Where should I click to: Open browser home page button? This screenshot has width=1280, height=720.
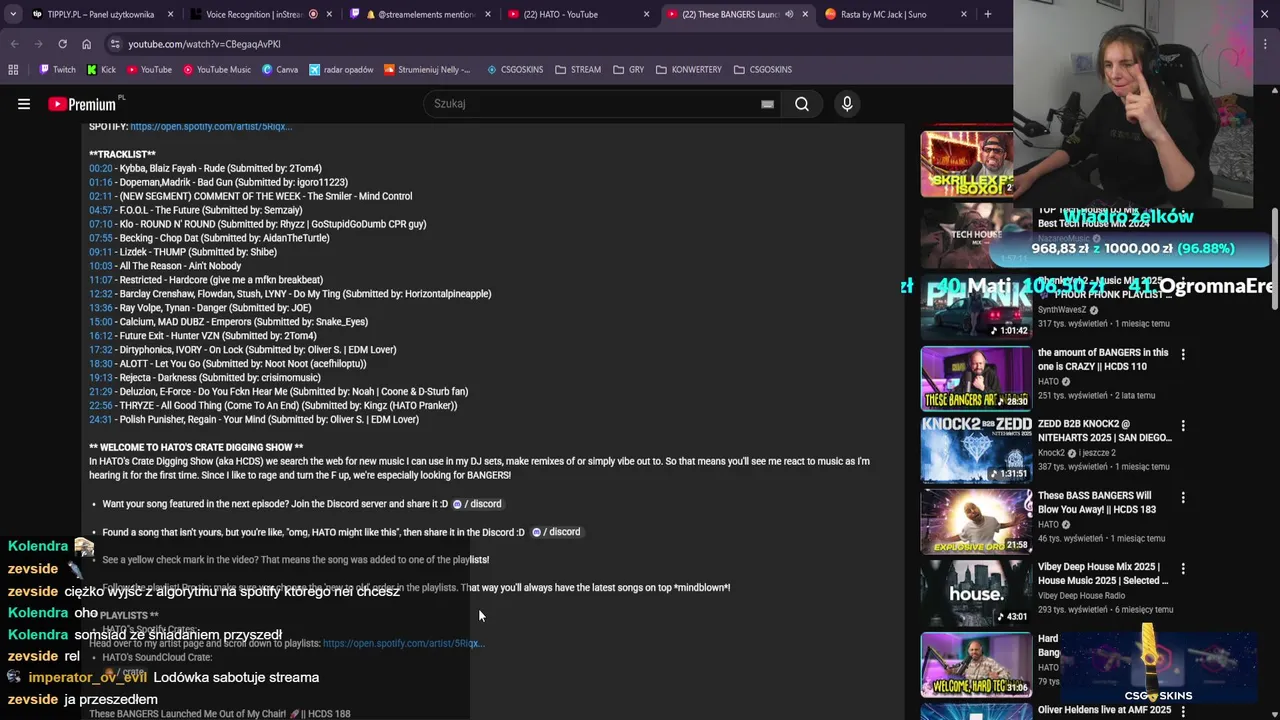click(86, 44)
